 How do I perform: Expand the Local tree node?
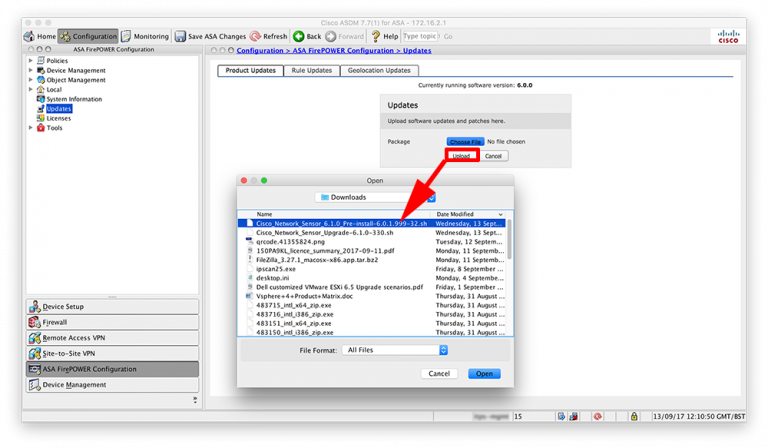30,90
